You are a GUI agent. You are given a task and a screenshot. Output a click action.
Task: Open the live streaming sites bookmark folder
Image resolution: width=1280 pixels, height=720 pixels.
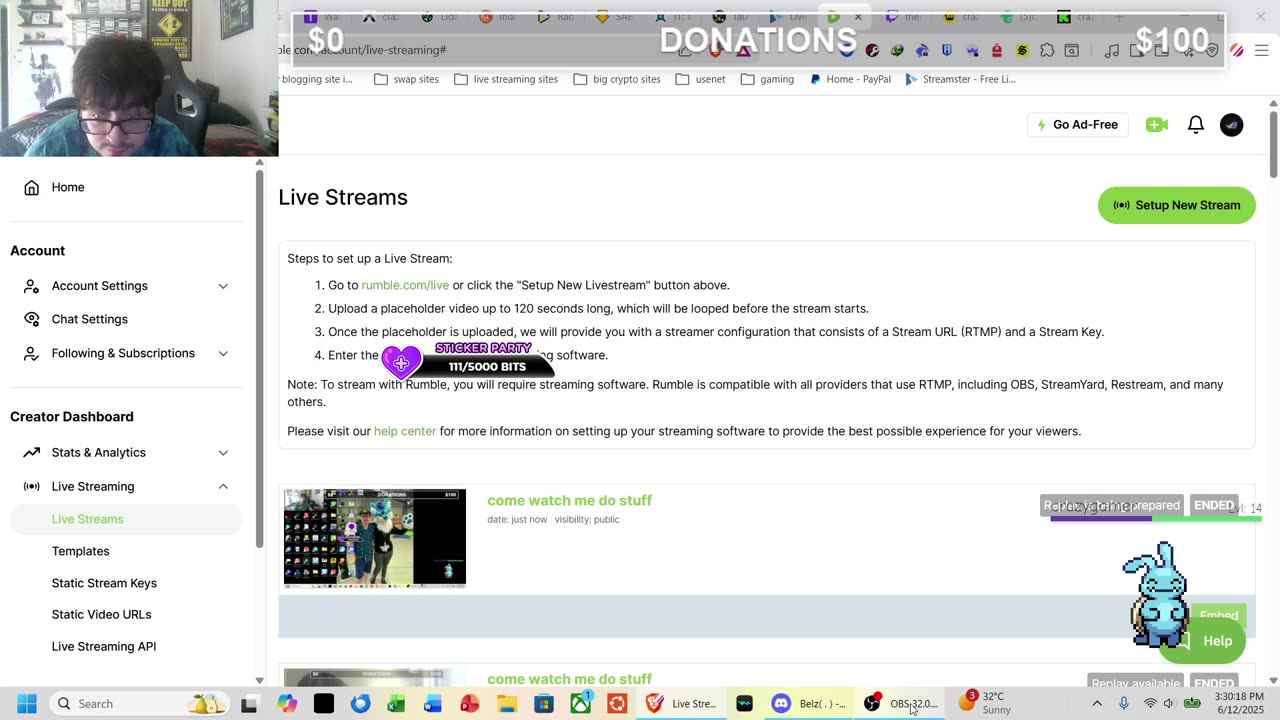[505, 79]
